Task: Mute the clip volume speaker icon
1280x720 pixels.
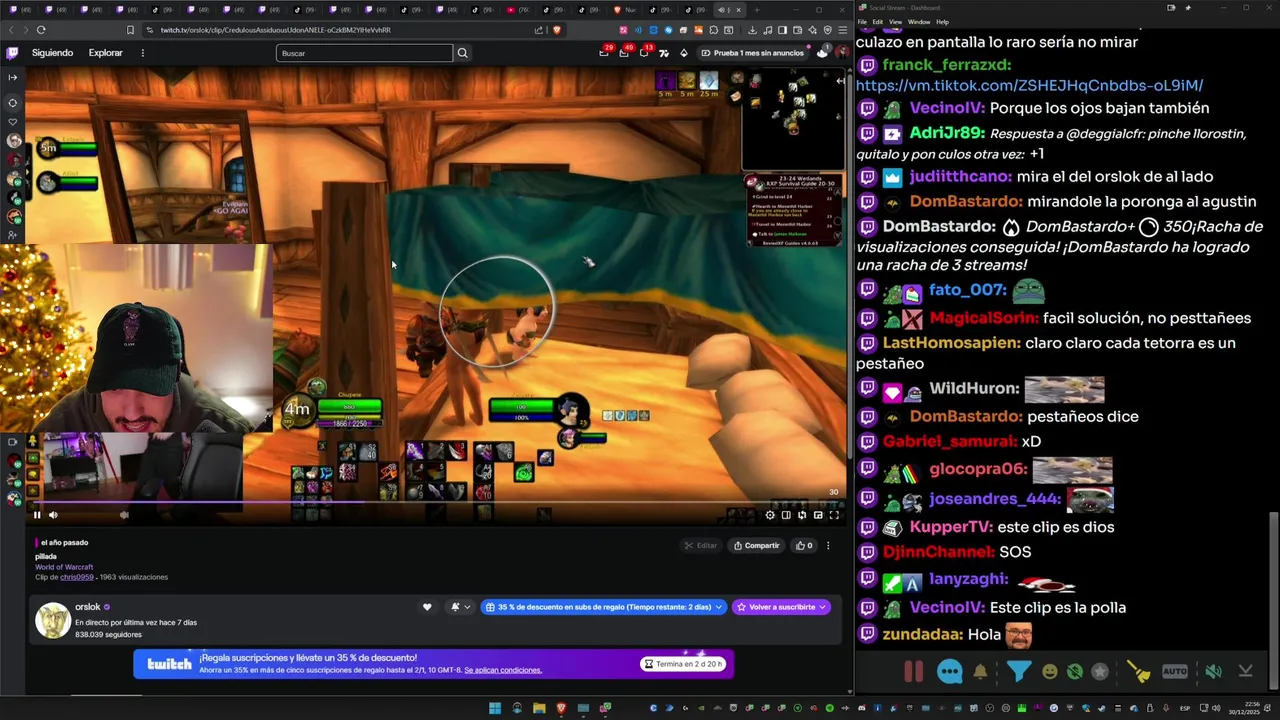Action: pos(53,515)
